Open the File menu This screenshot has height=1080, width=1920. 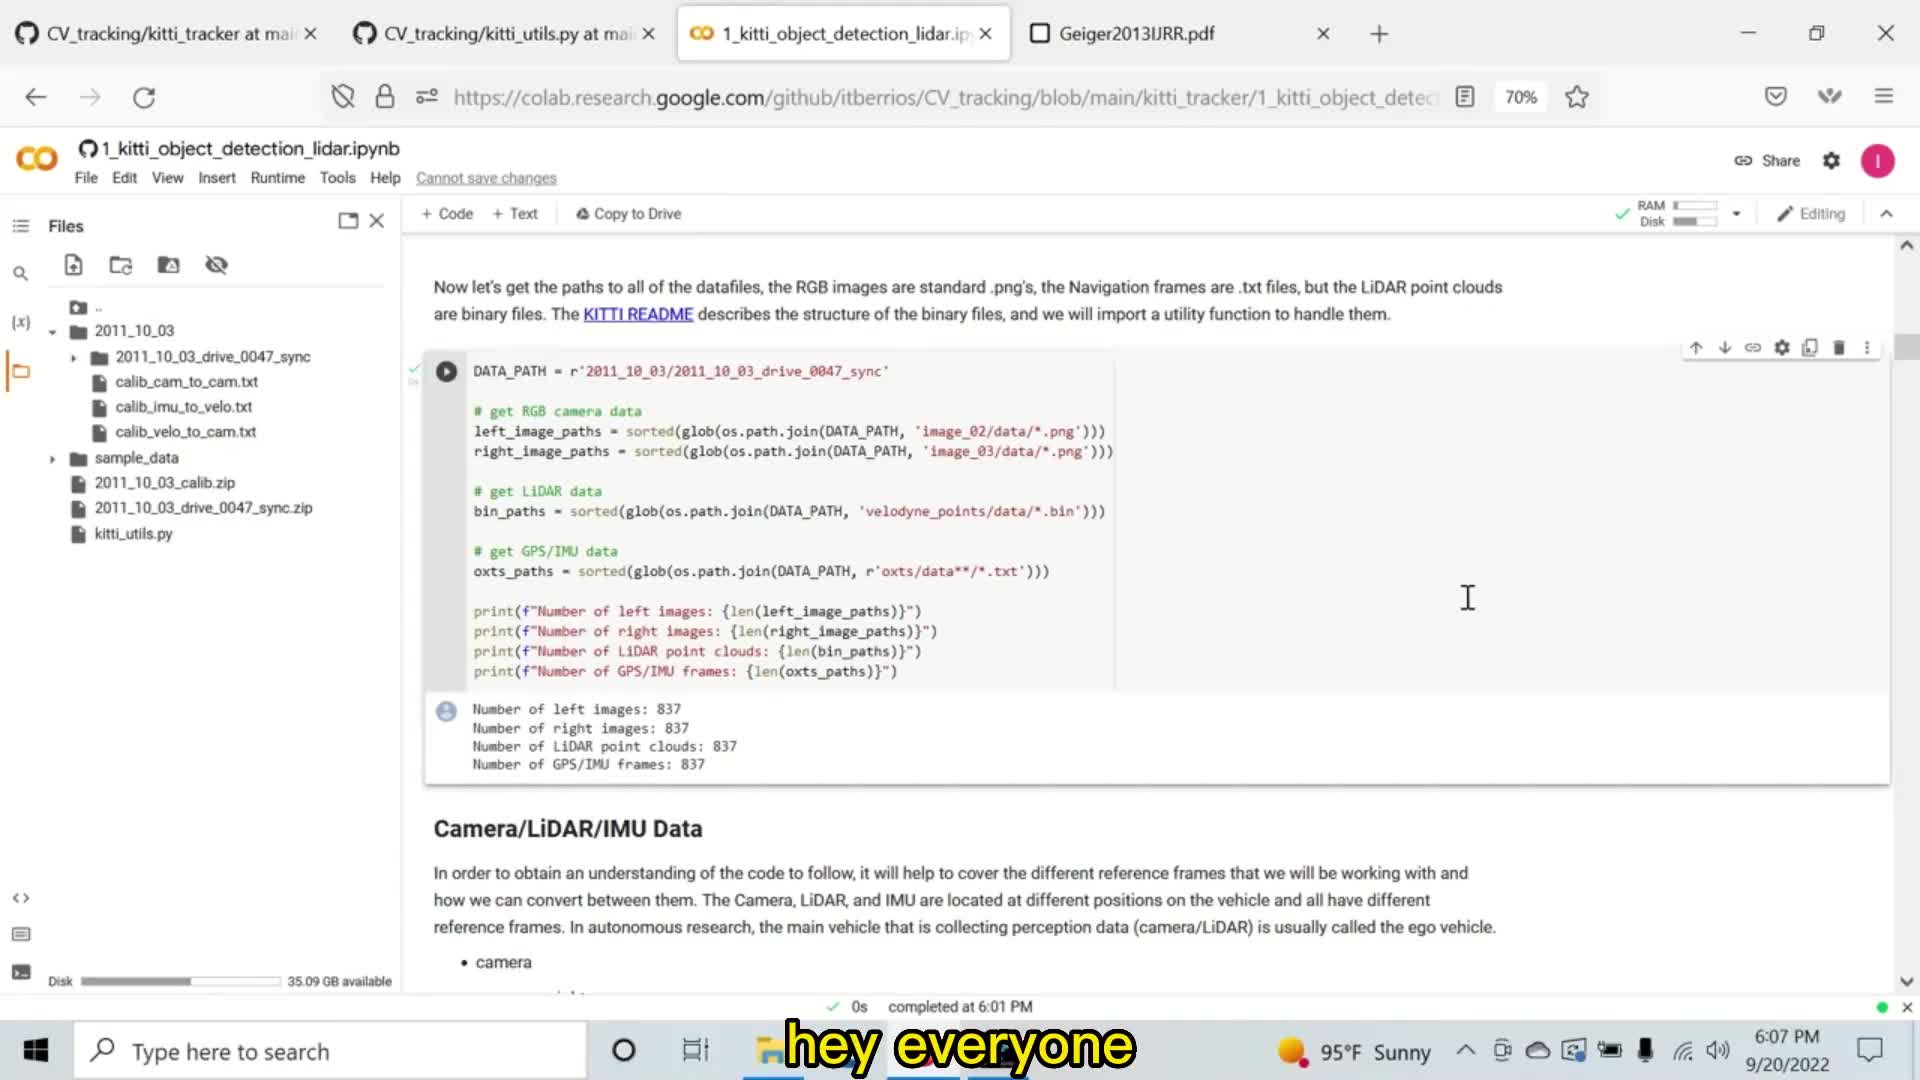click(86, 178)
